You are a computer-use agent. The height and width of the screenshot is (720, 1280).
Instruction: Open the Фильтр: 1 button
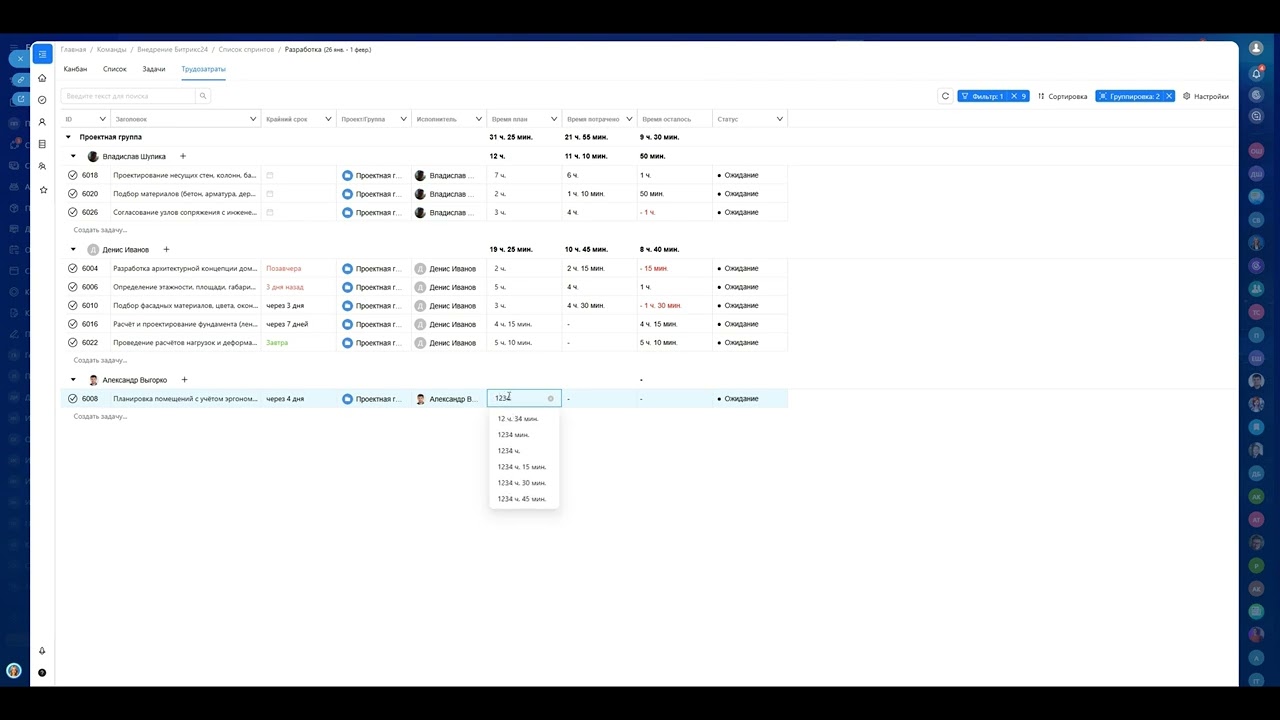pyautogui.click(x=982, y=96)
